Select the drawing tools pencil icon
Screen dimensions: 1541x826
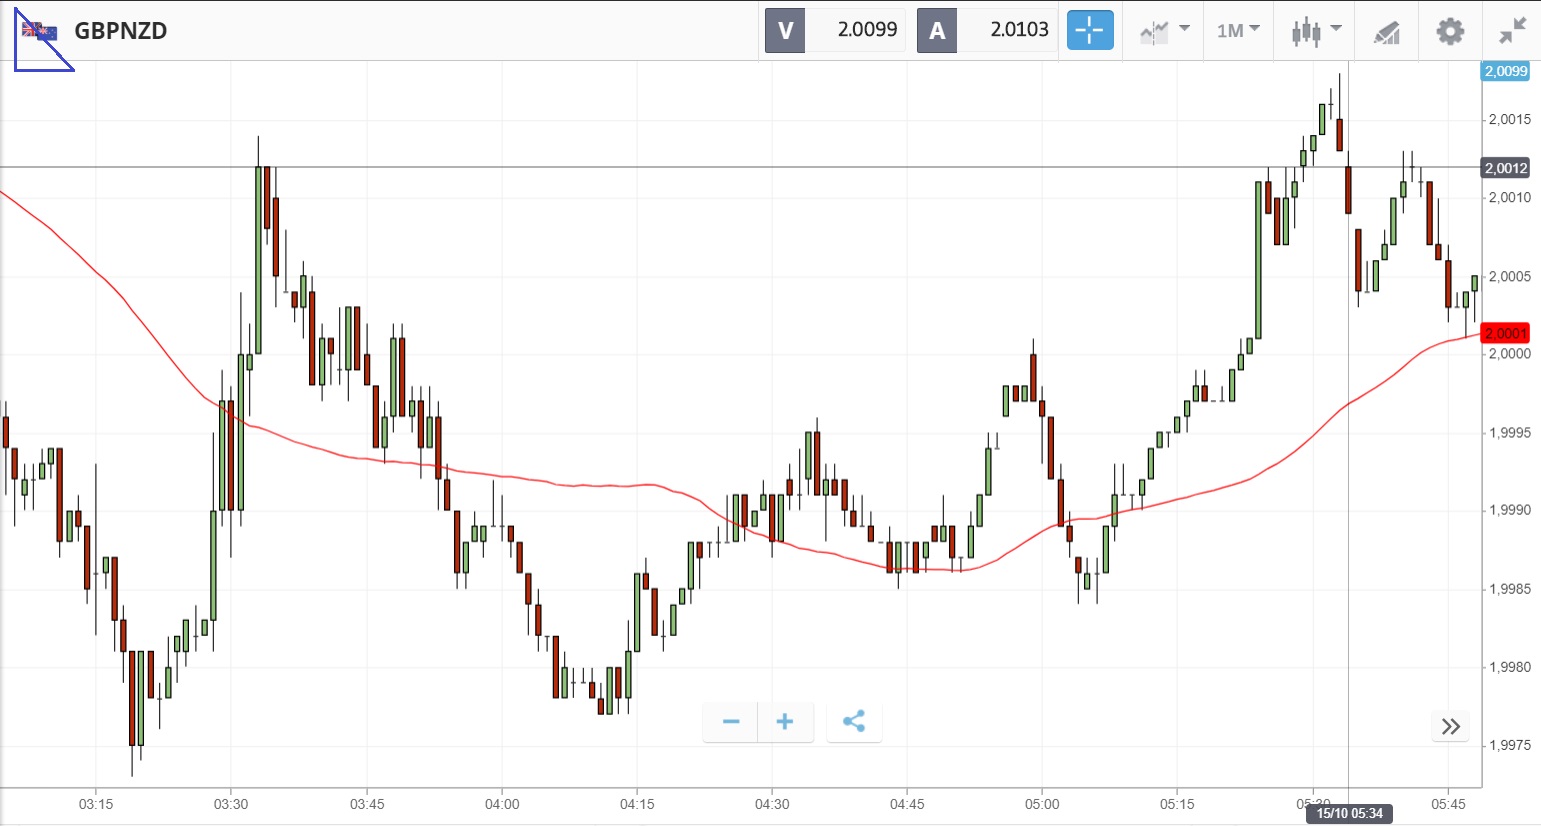click(1386, 32)
